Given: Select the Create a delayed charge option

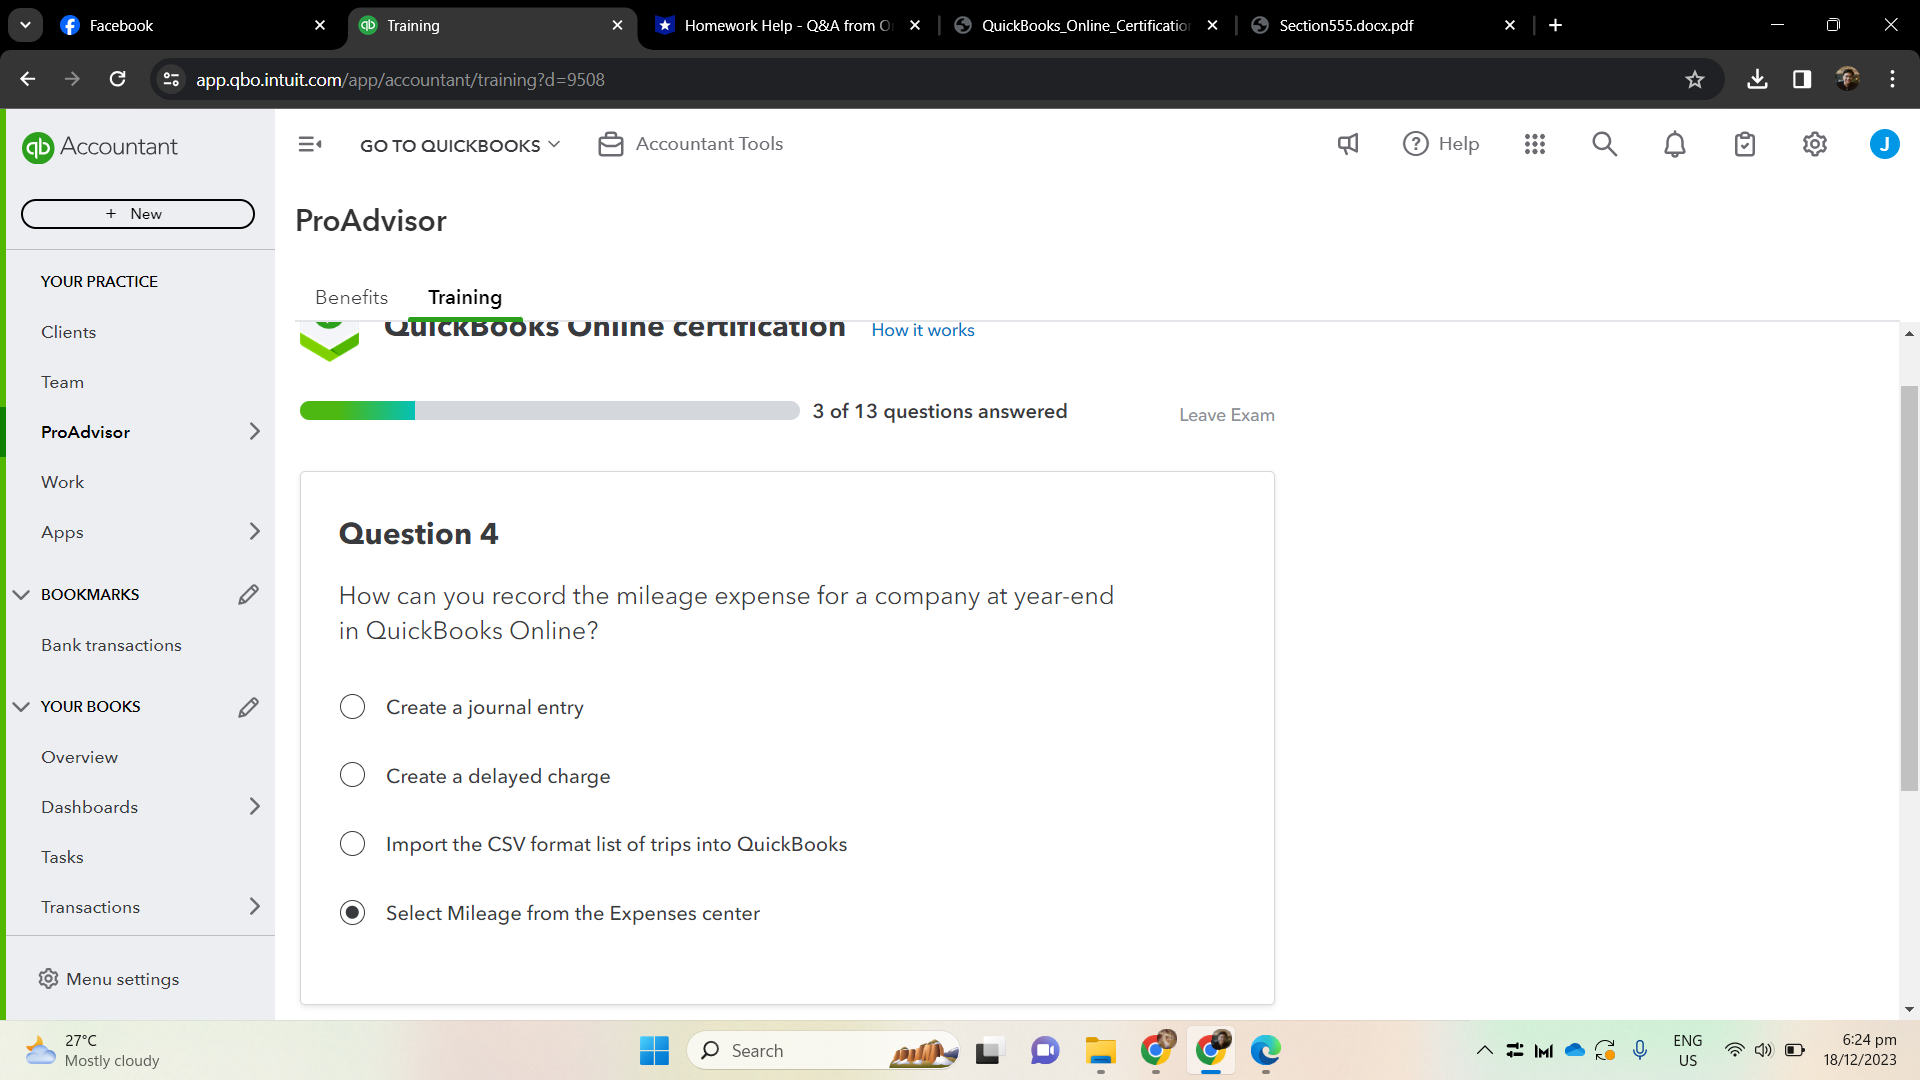Looking at the screenshot, I should (x=352, y=775).
